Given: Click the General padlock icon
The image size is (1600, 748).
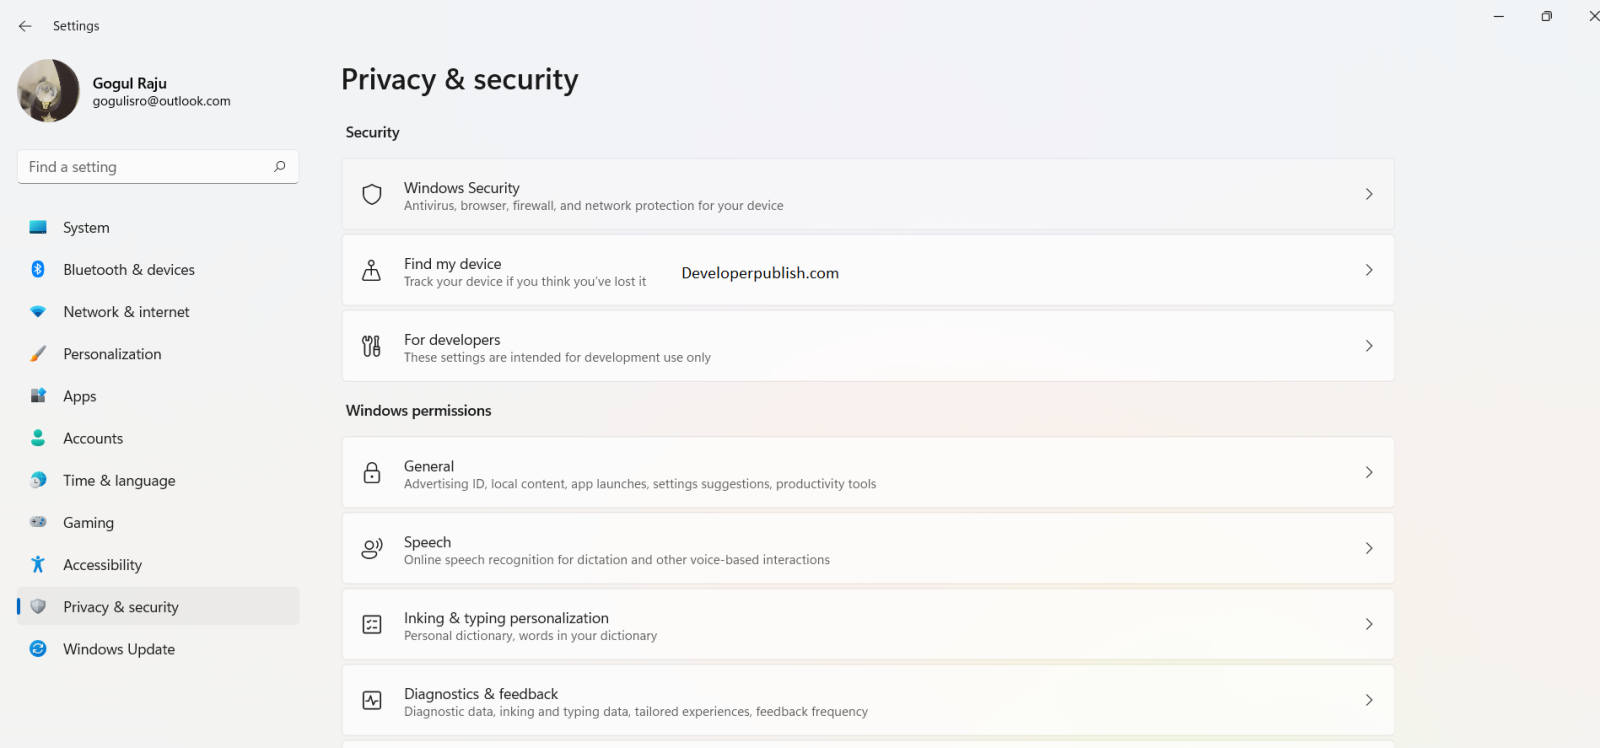Looking at the screenshot, I should [372, 472].
